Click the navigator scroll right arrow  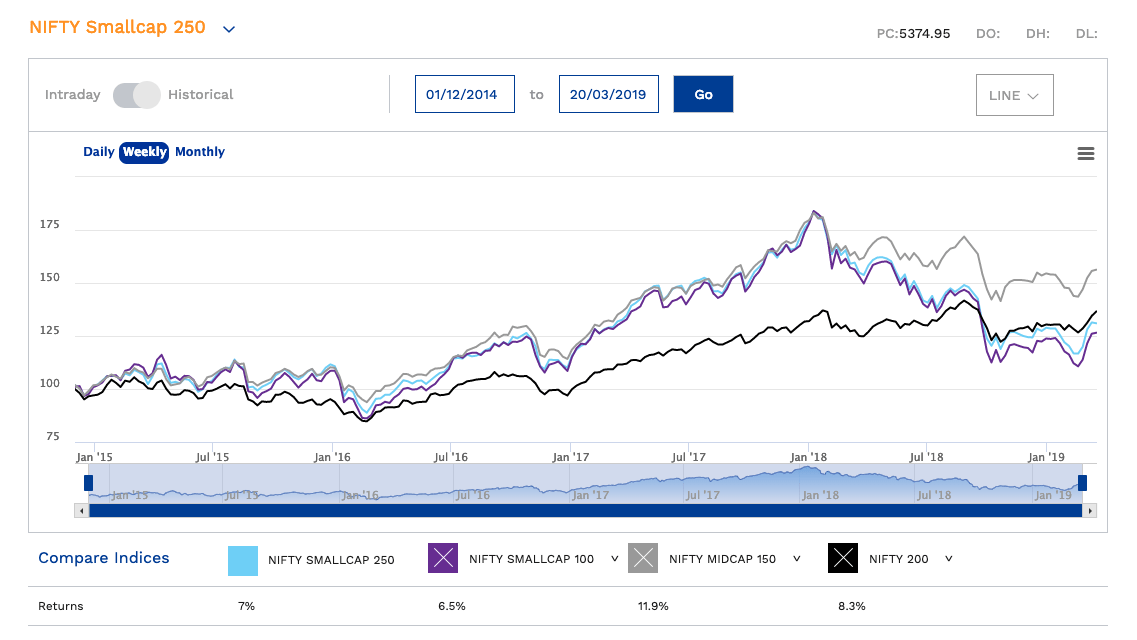[1090, 511]
